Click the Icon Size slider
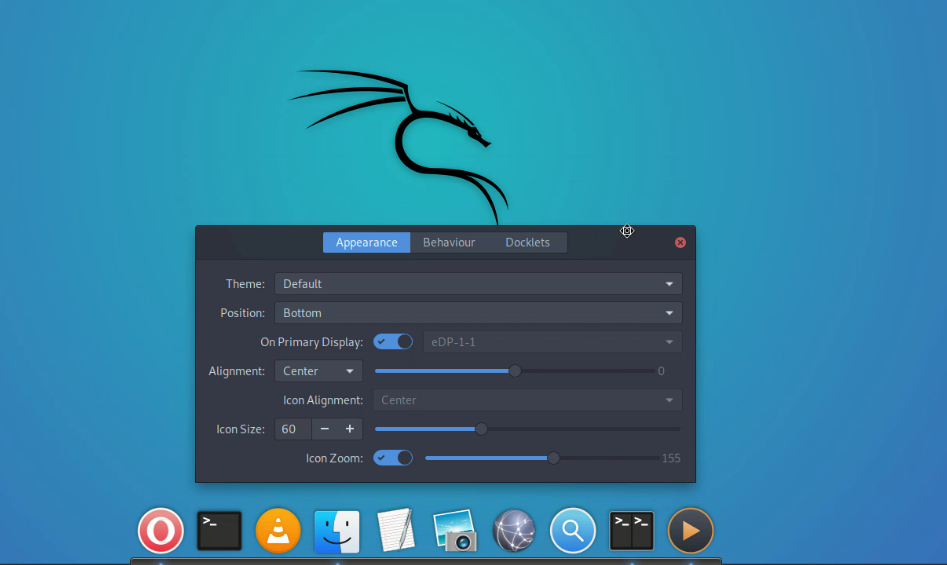 (x=527, y=429)
